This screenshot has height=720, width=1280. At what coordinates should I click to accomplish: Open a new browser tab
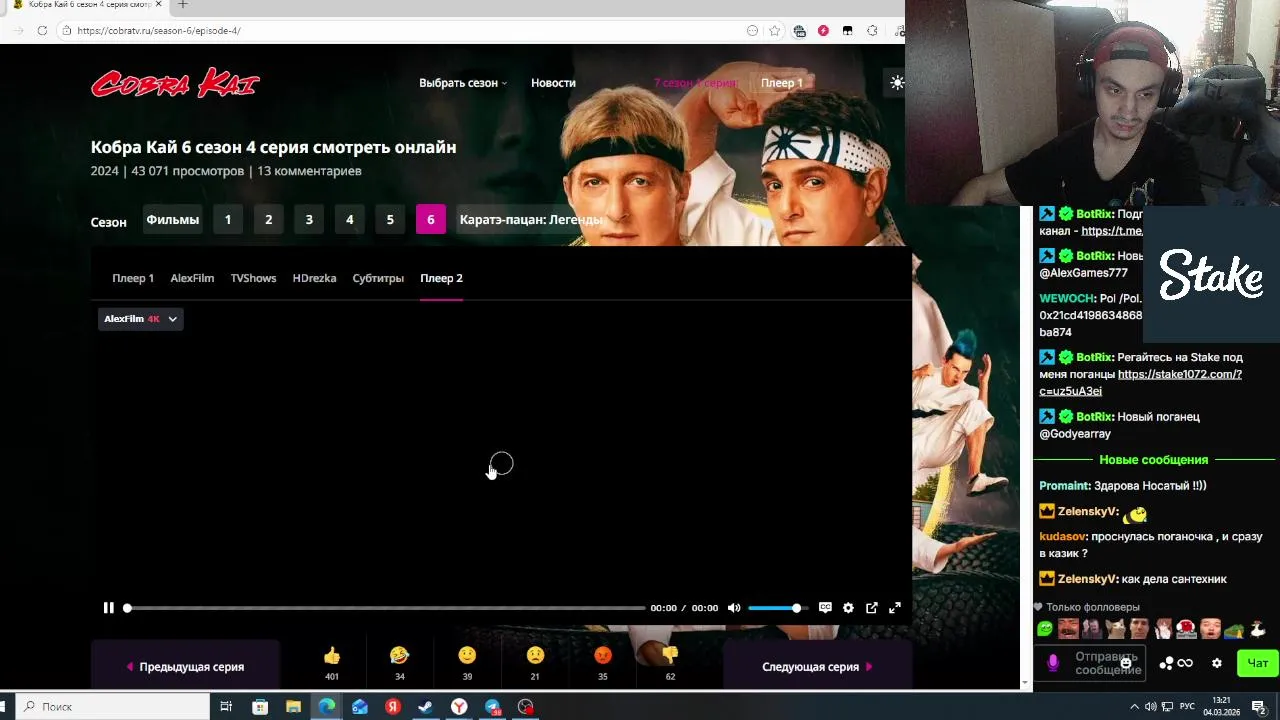coord(182,5)
